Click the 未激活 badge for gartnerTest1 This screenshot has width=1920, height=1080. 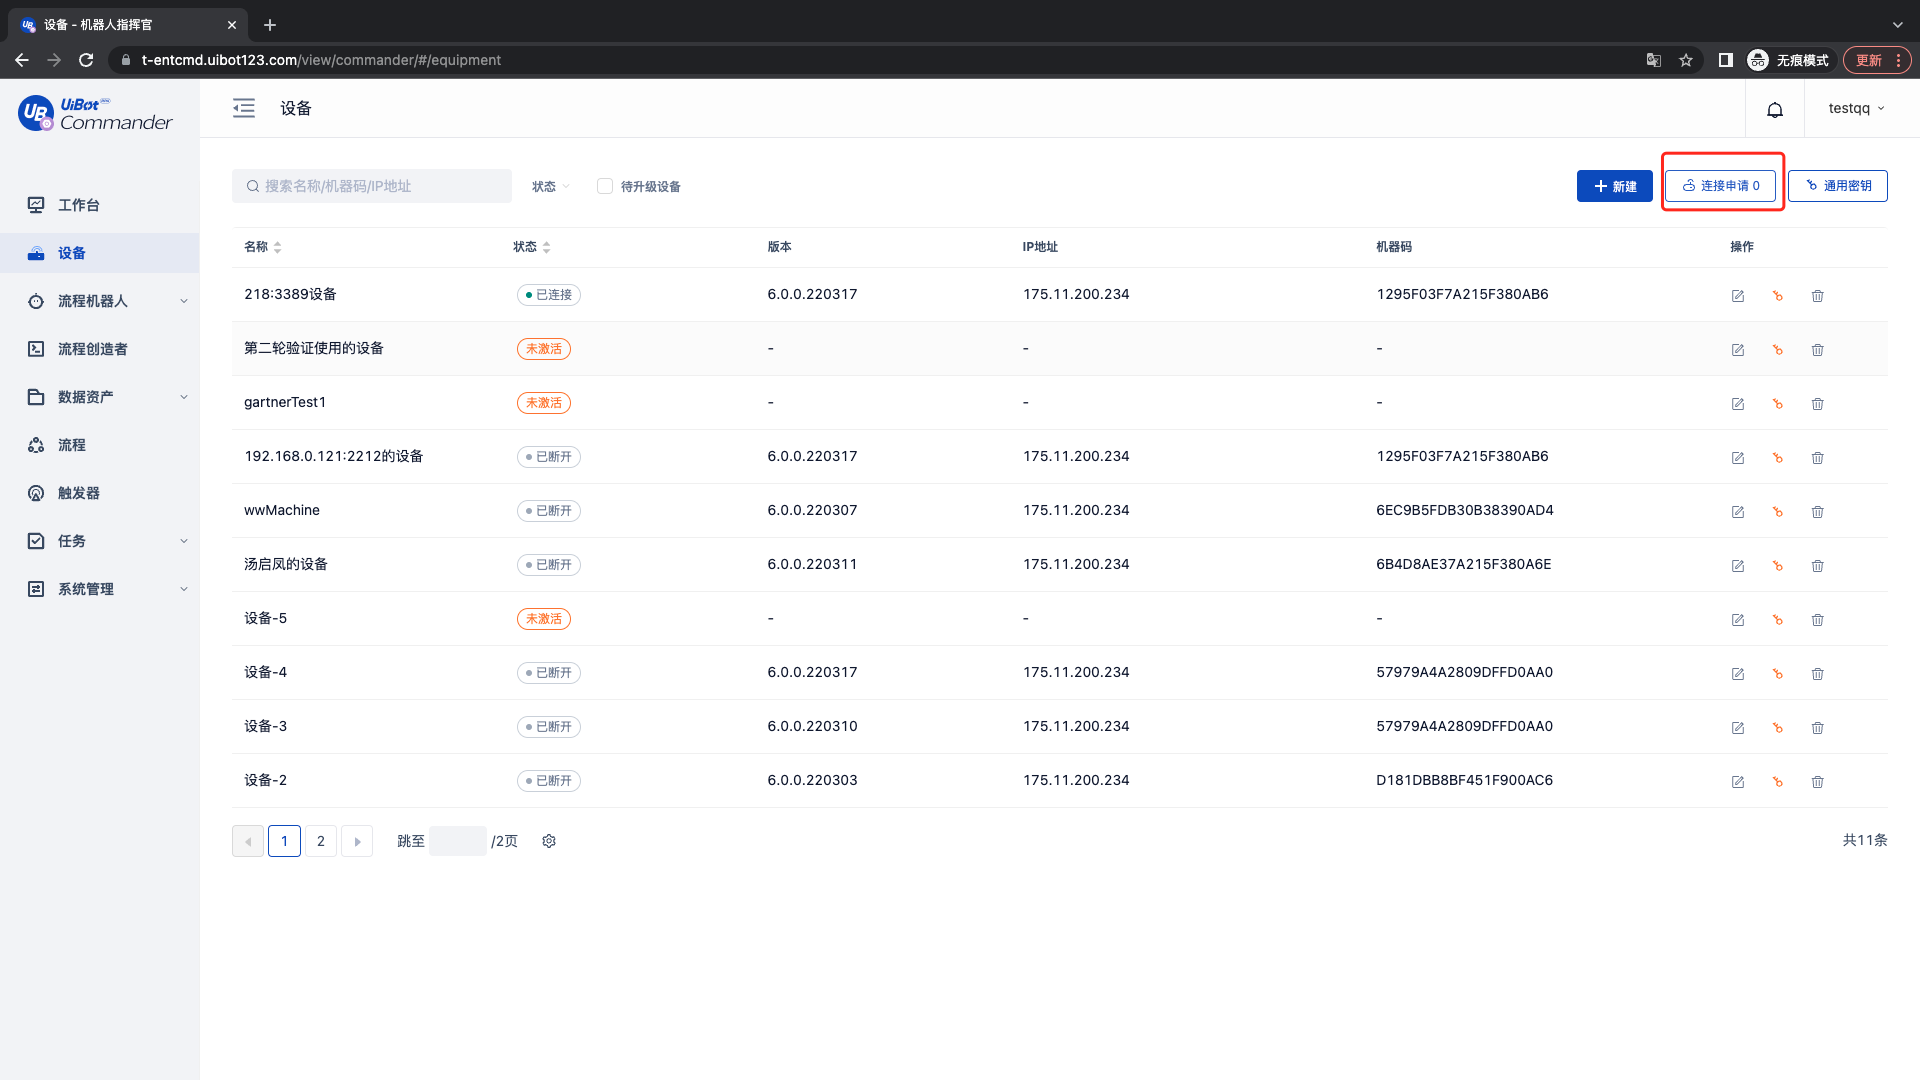click(544, 403)
